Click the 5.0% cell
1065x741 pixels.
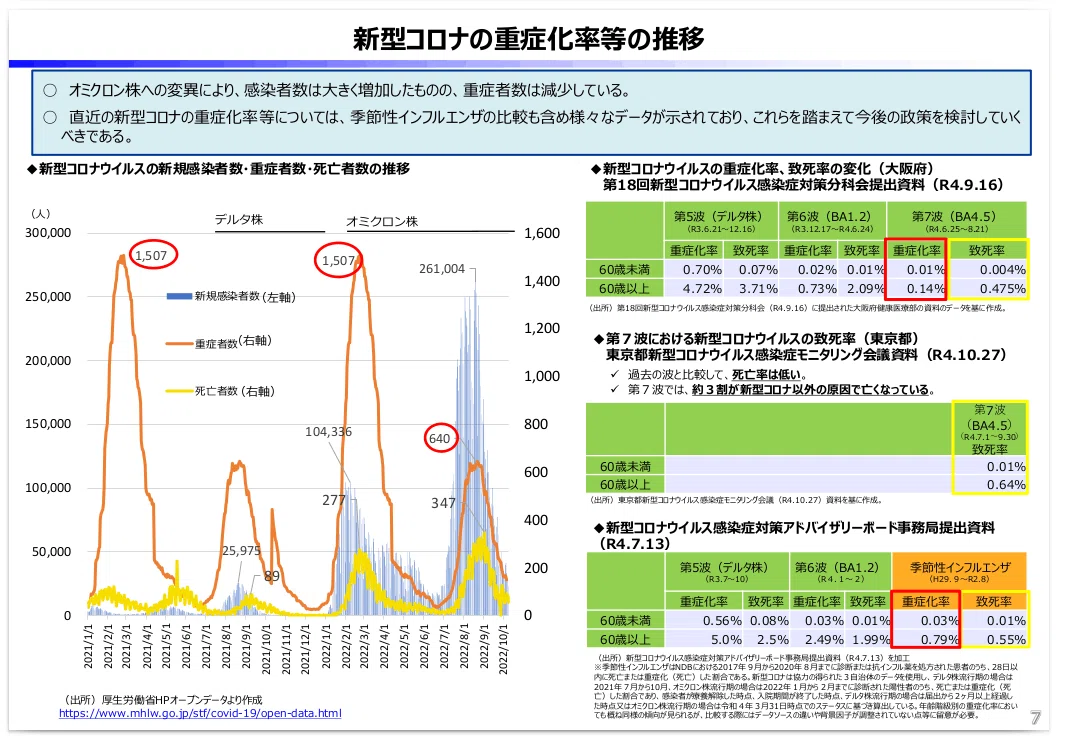pyautogui.click(x=705, y=640)
